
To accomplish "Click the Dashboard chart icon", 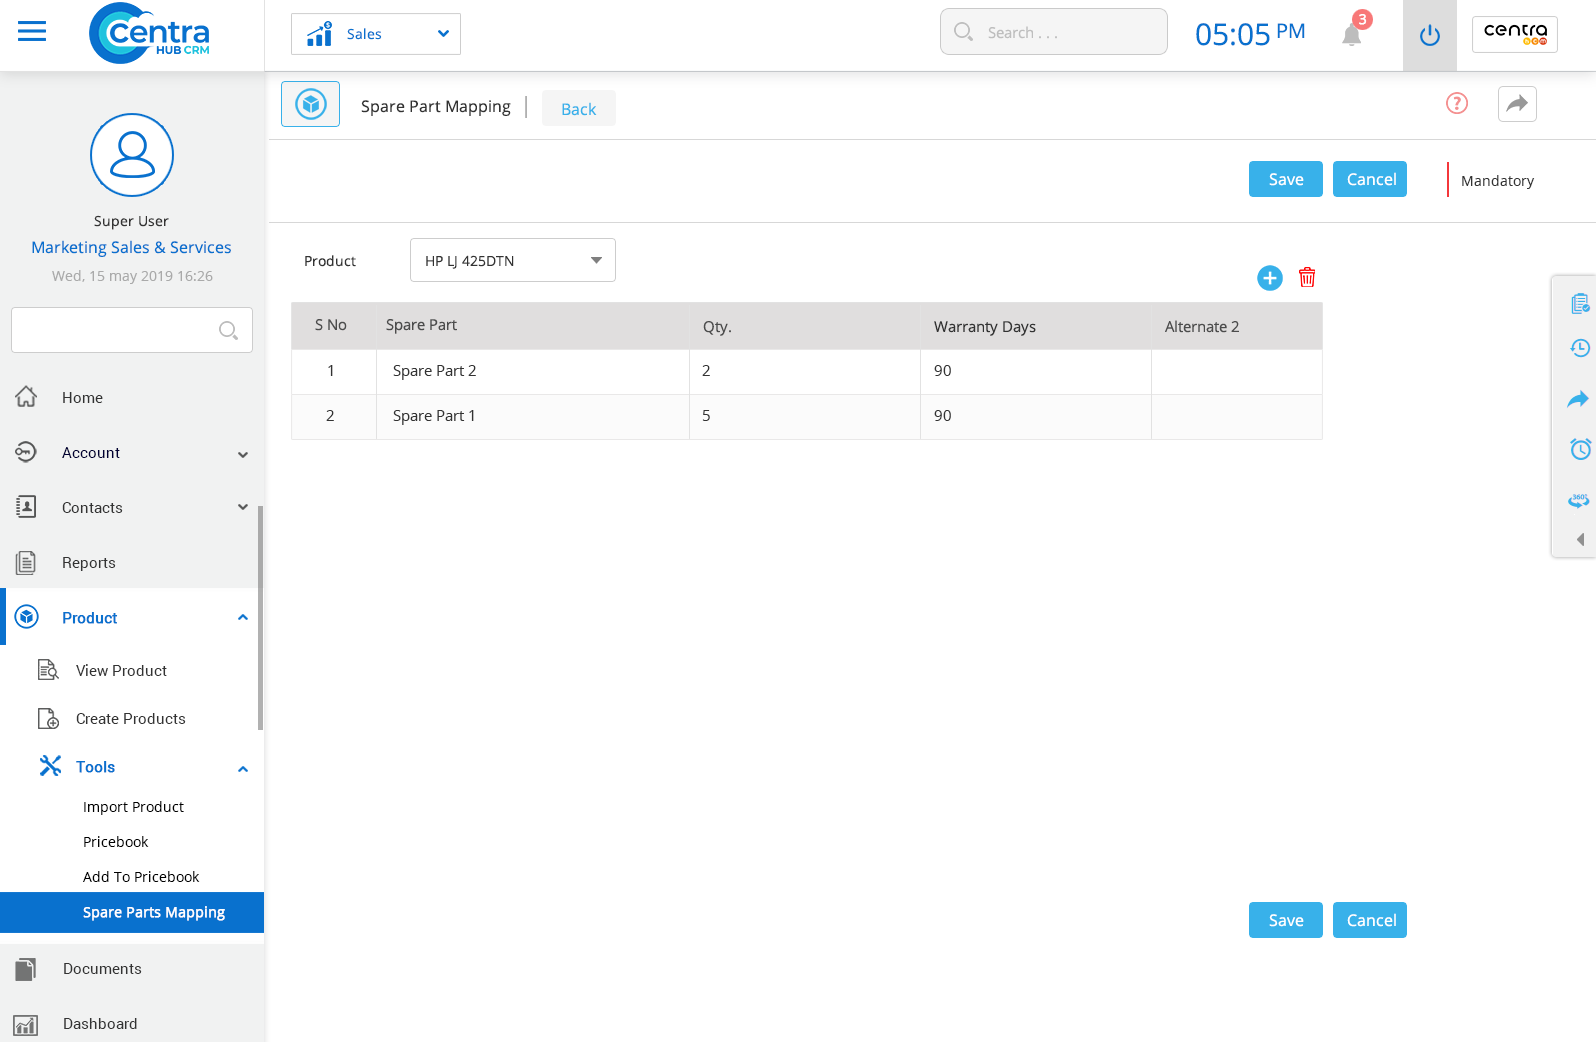I will [26, 1025].
